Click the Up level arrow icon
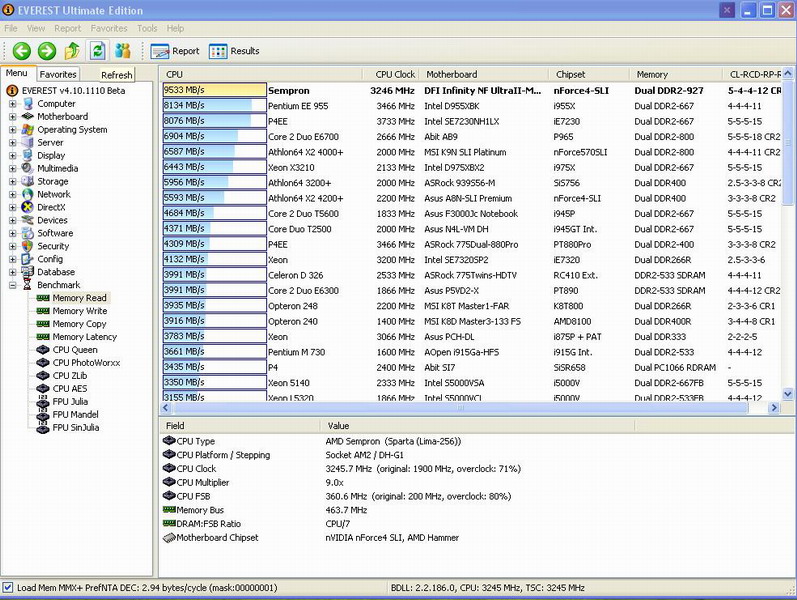The width and height of the screenshot is (797, 600). coord(72,51)
